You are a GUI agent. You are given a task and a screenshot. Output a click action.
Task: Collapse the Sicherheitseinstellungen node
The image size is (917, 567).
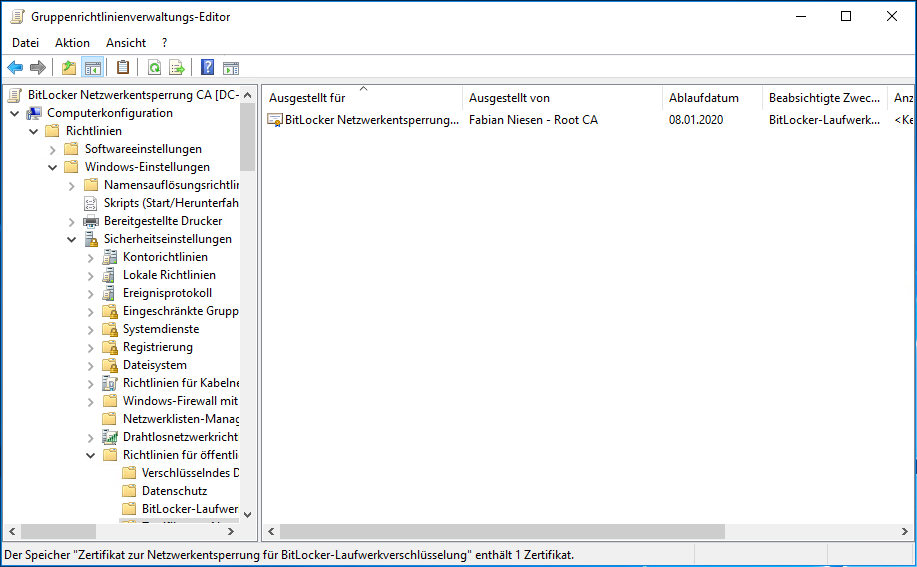(71, 239)
